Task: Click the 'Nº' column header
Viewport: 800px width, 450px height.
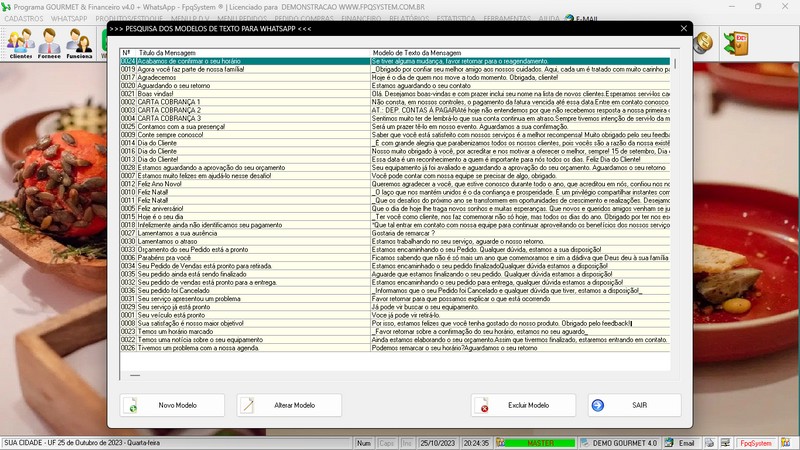Action: [x=126, y=53]
